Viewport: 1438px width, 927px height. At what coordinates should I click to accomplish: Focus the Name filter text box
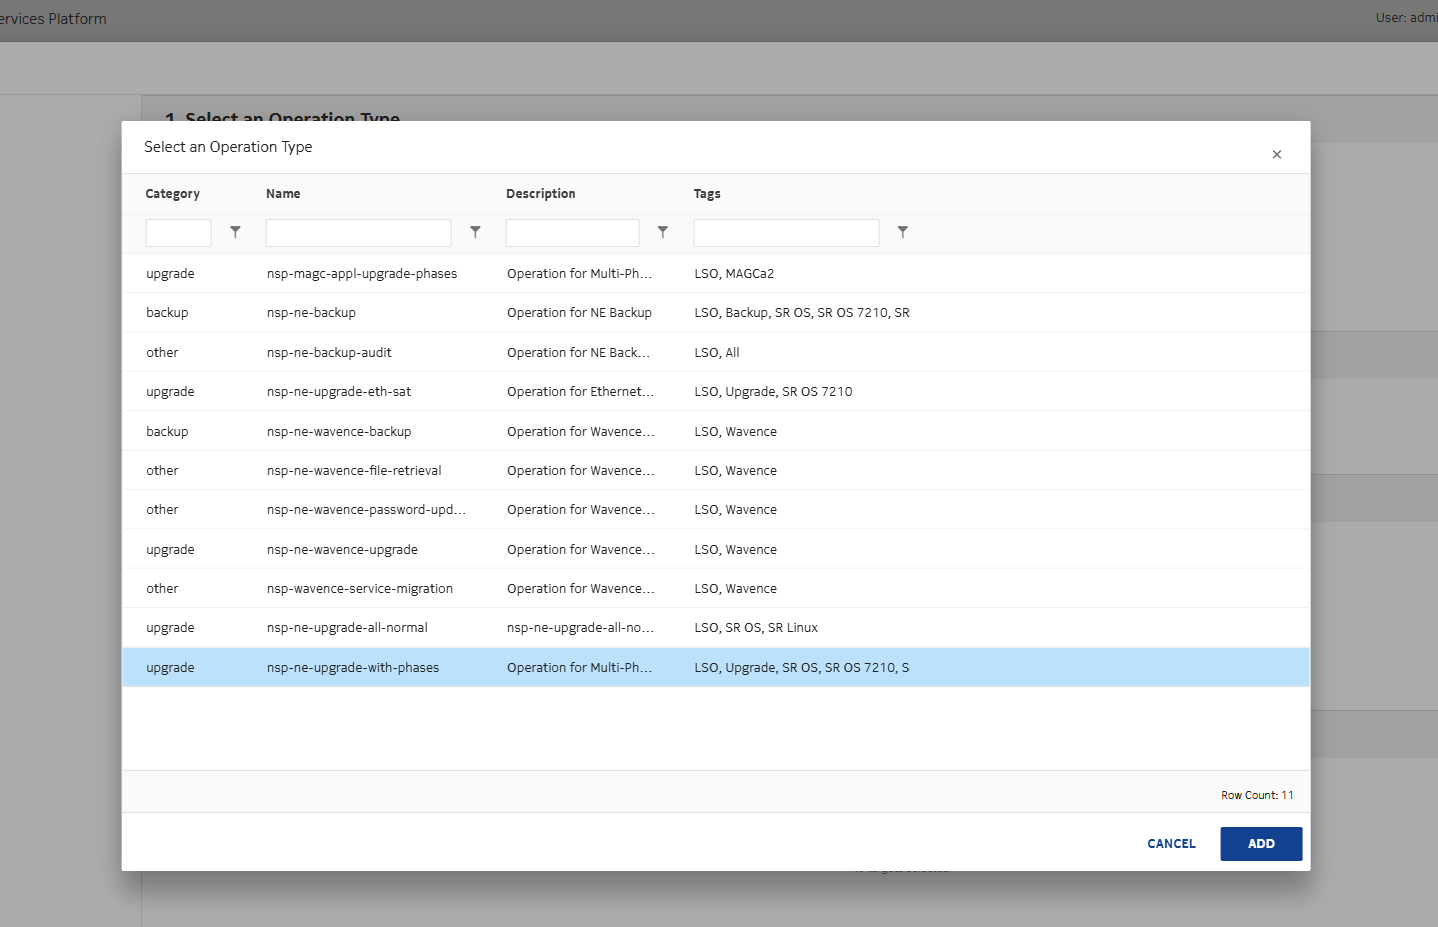click(358, 233)
